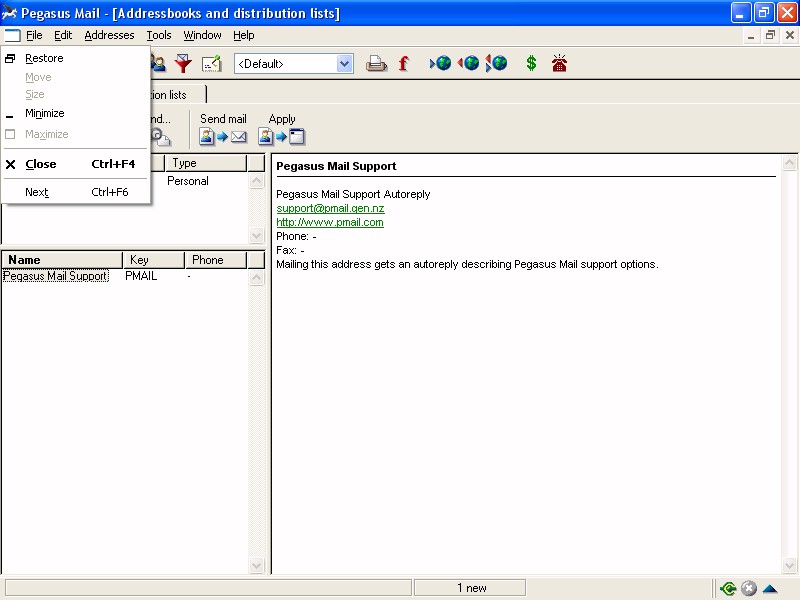Click the notepad with green pencil icon
This screenshot has height=600, width=800.
pyautogui.click(x=211, y=64)
